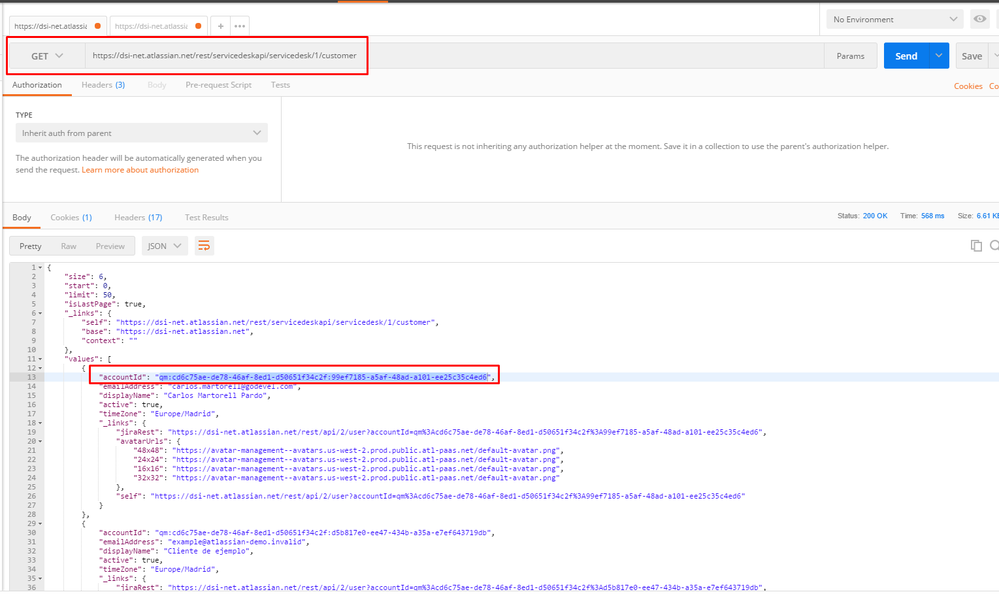Open the Tests tab
The height and width of the screenshot is (596, 999).
[280, 85]
